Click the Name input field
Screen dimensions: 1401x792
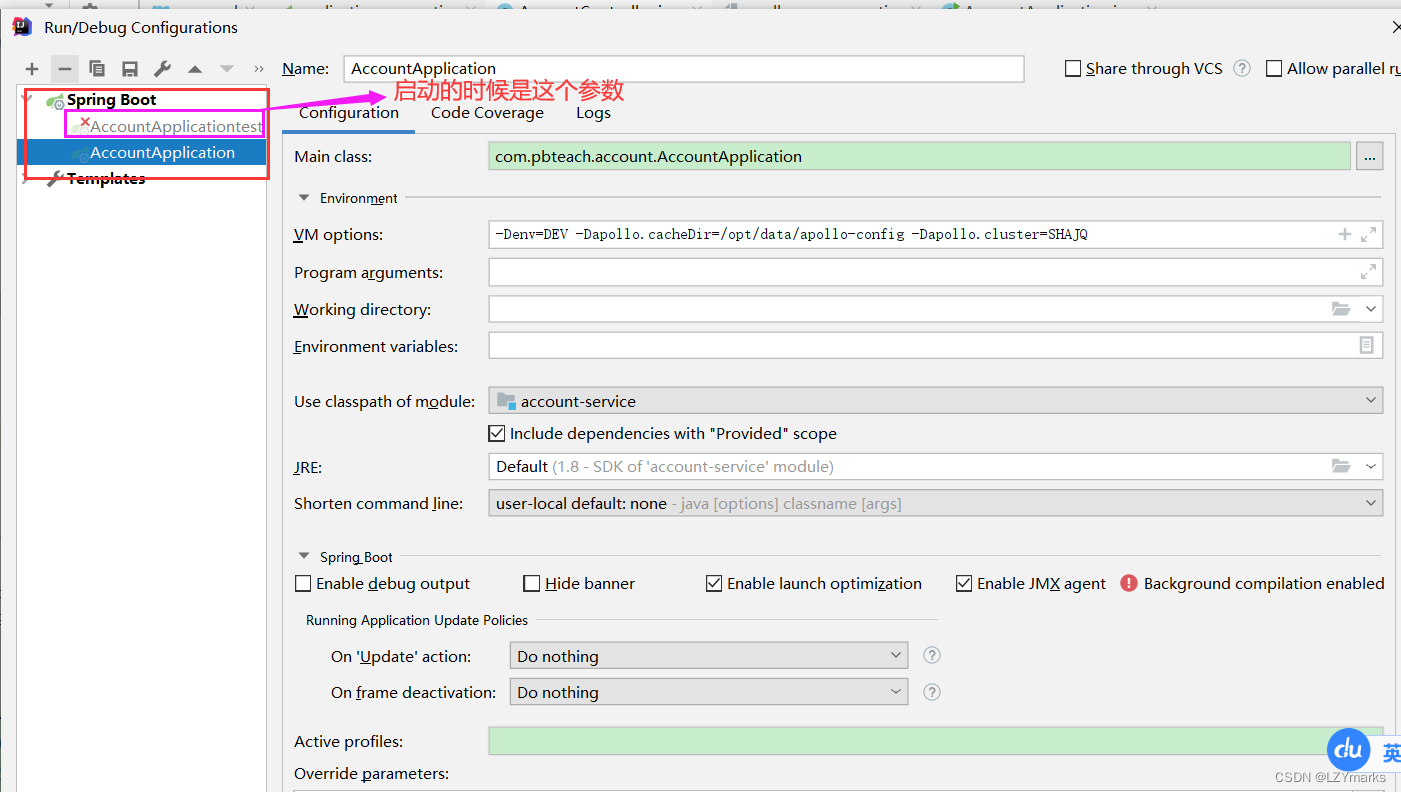point(684,69)
